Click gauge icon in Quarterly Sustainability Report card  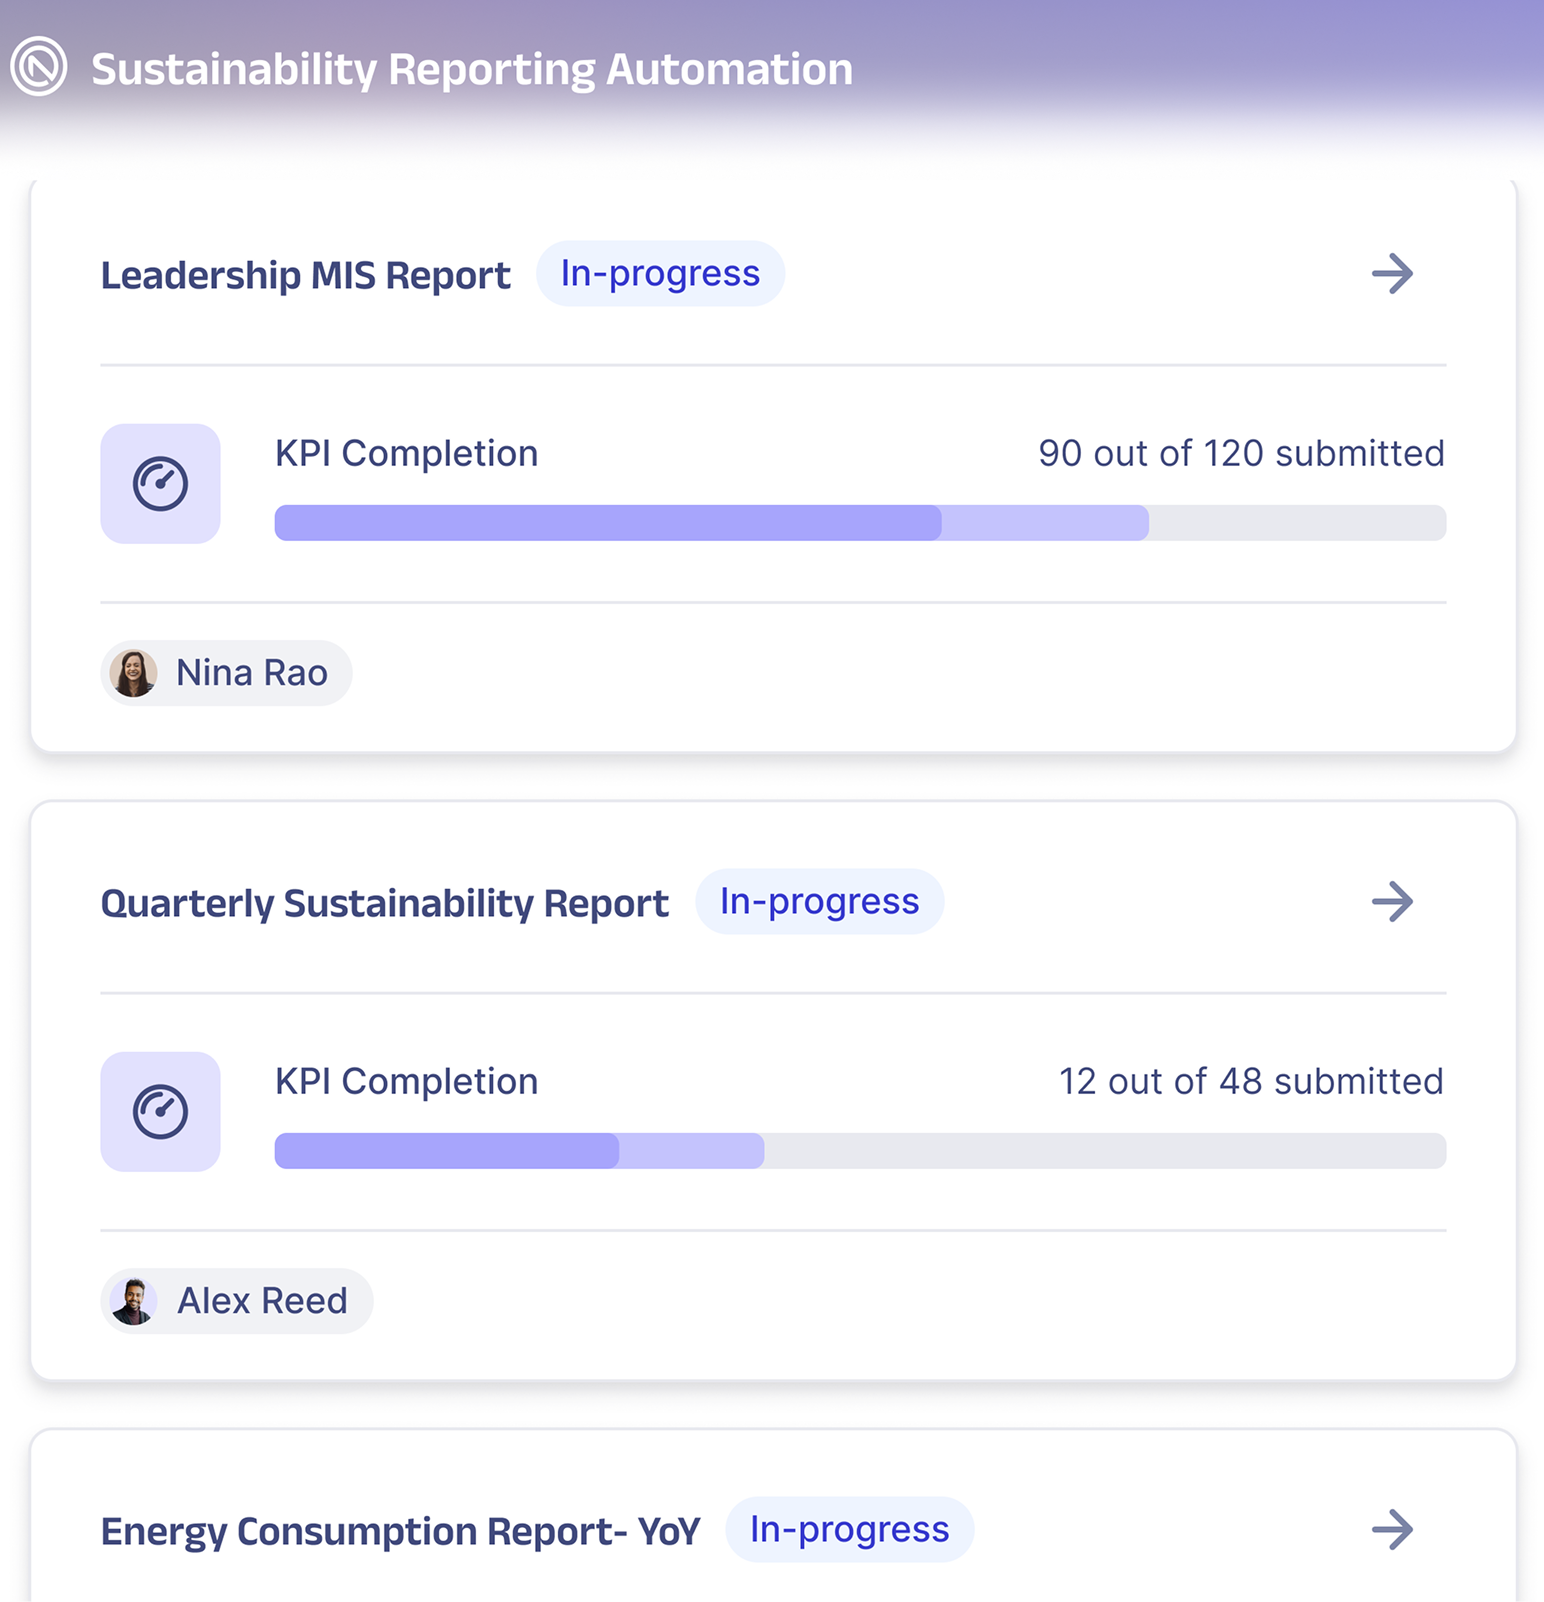point(160,1112)
